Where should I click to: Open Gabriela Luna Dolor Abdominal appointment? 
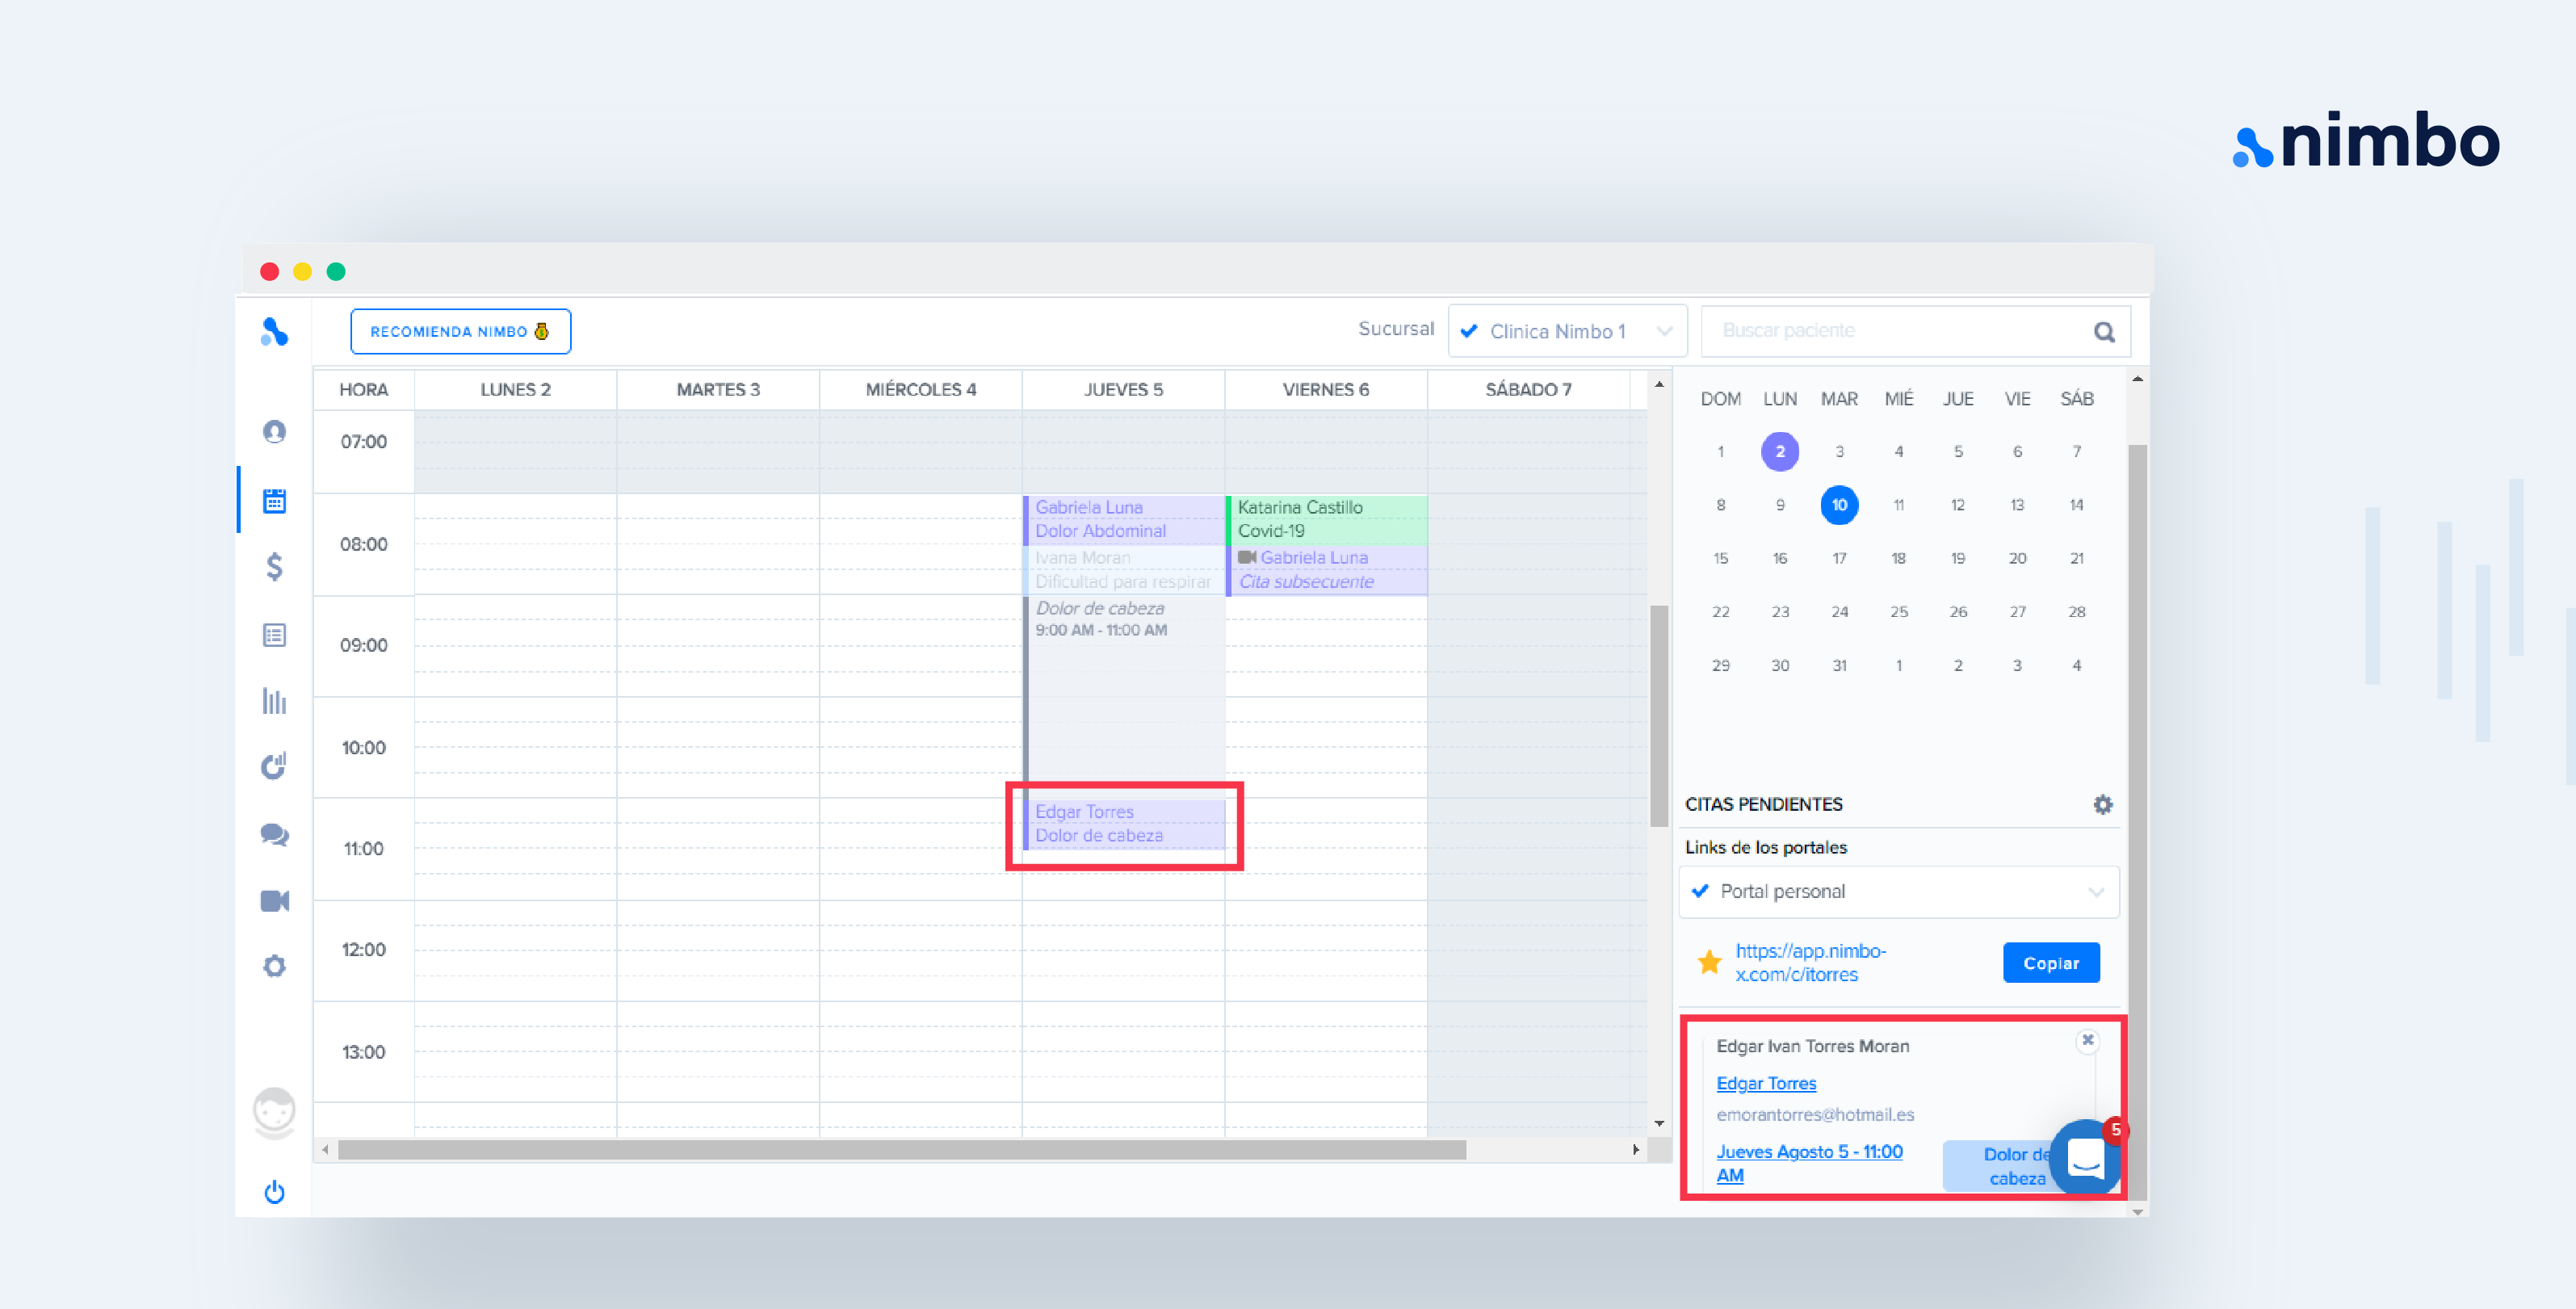click(1125, 519)
